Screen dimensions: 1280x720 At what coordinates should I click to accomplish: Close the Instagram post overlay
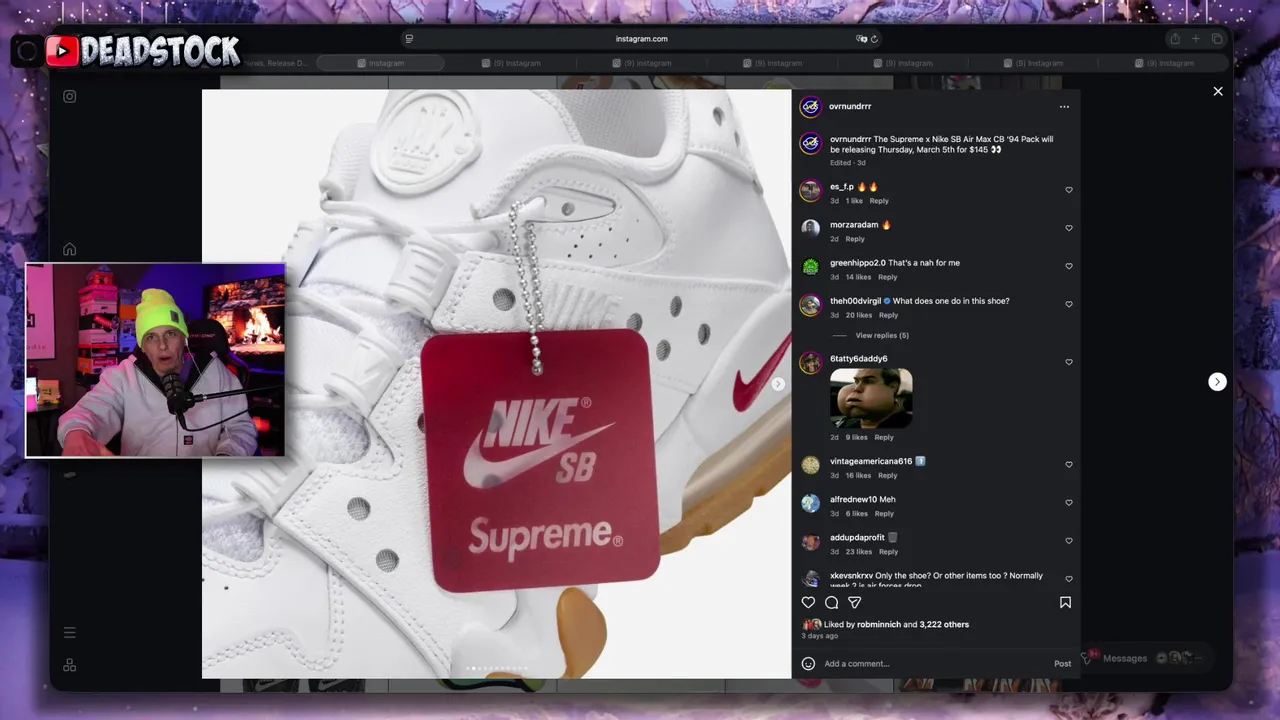(1218, 91)
